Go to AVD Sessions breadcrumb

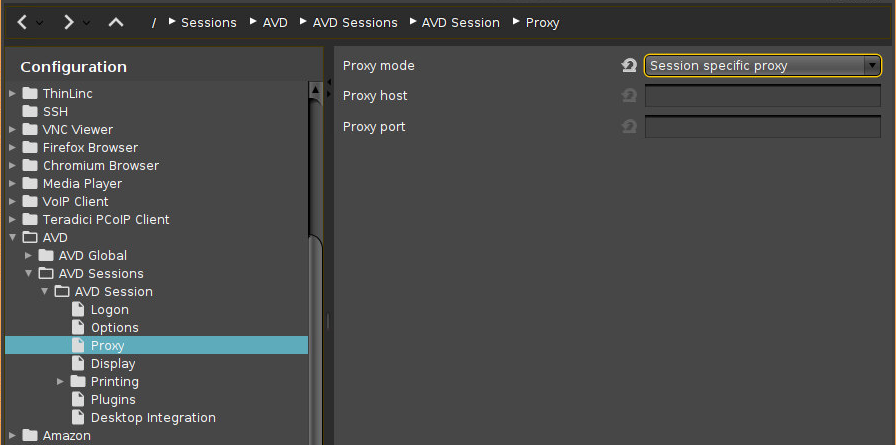[354, 22]
